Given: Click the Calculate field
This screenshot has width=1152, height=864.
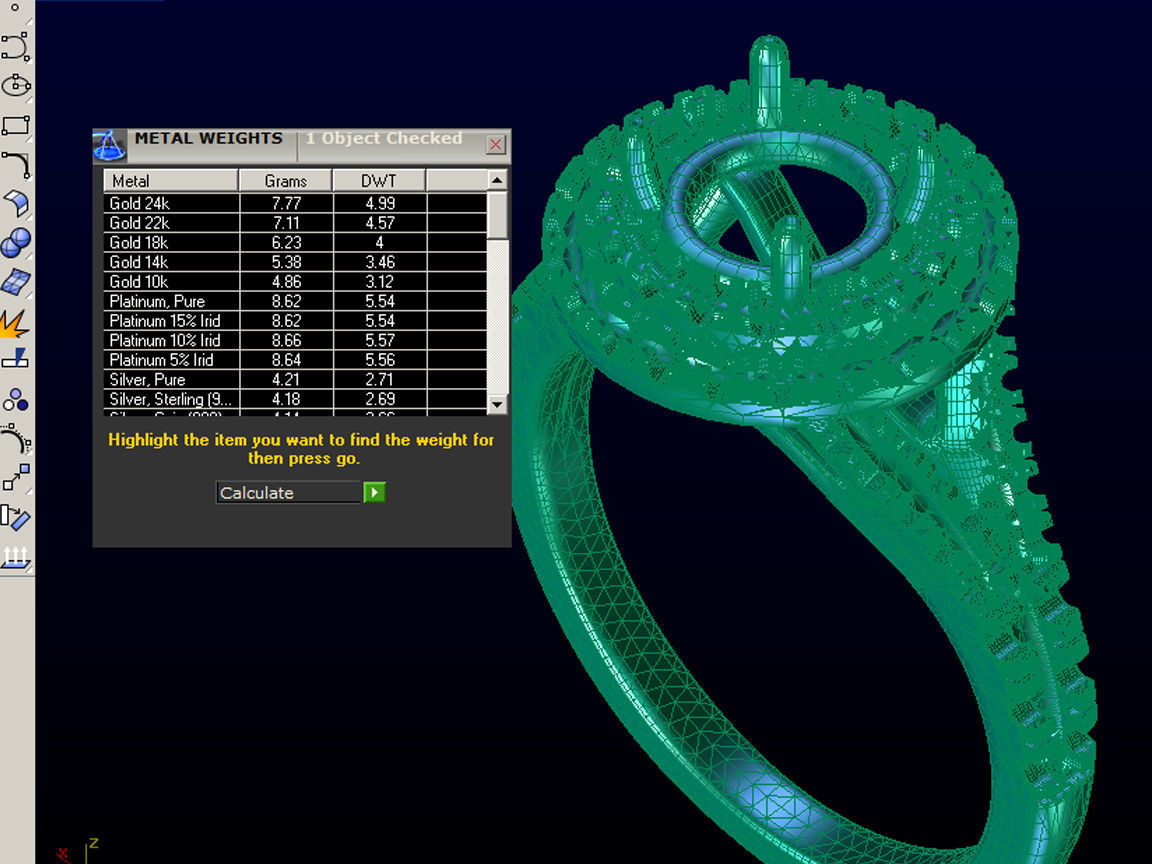Looking at the screenshot, I should coord(288,492).
